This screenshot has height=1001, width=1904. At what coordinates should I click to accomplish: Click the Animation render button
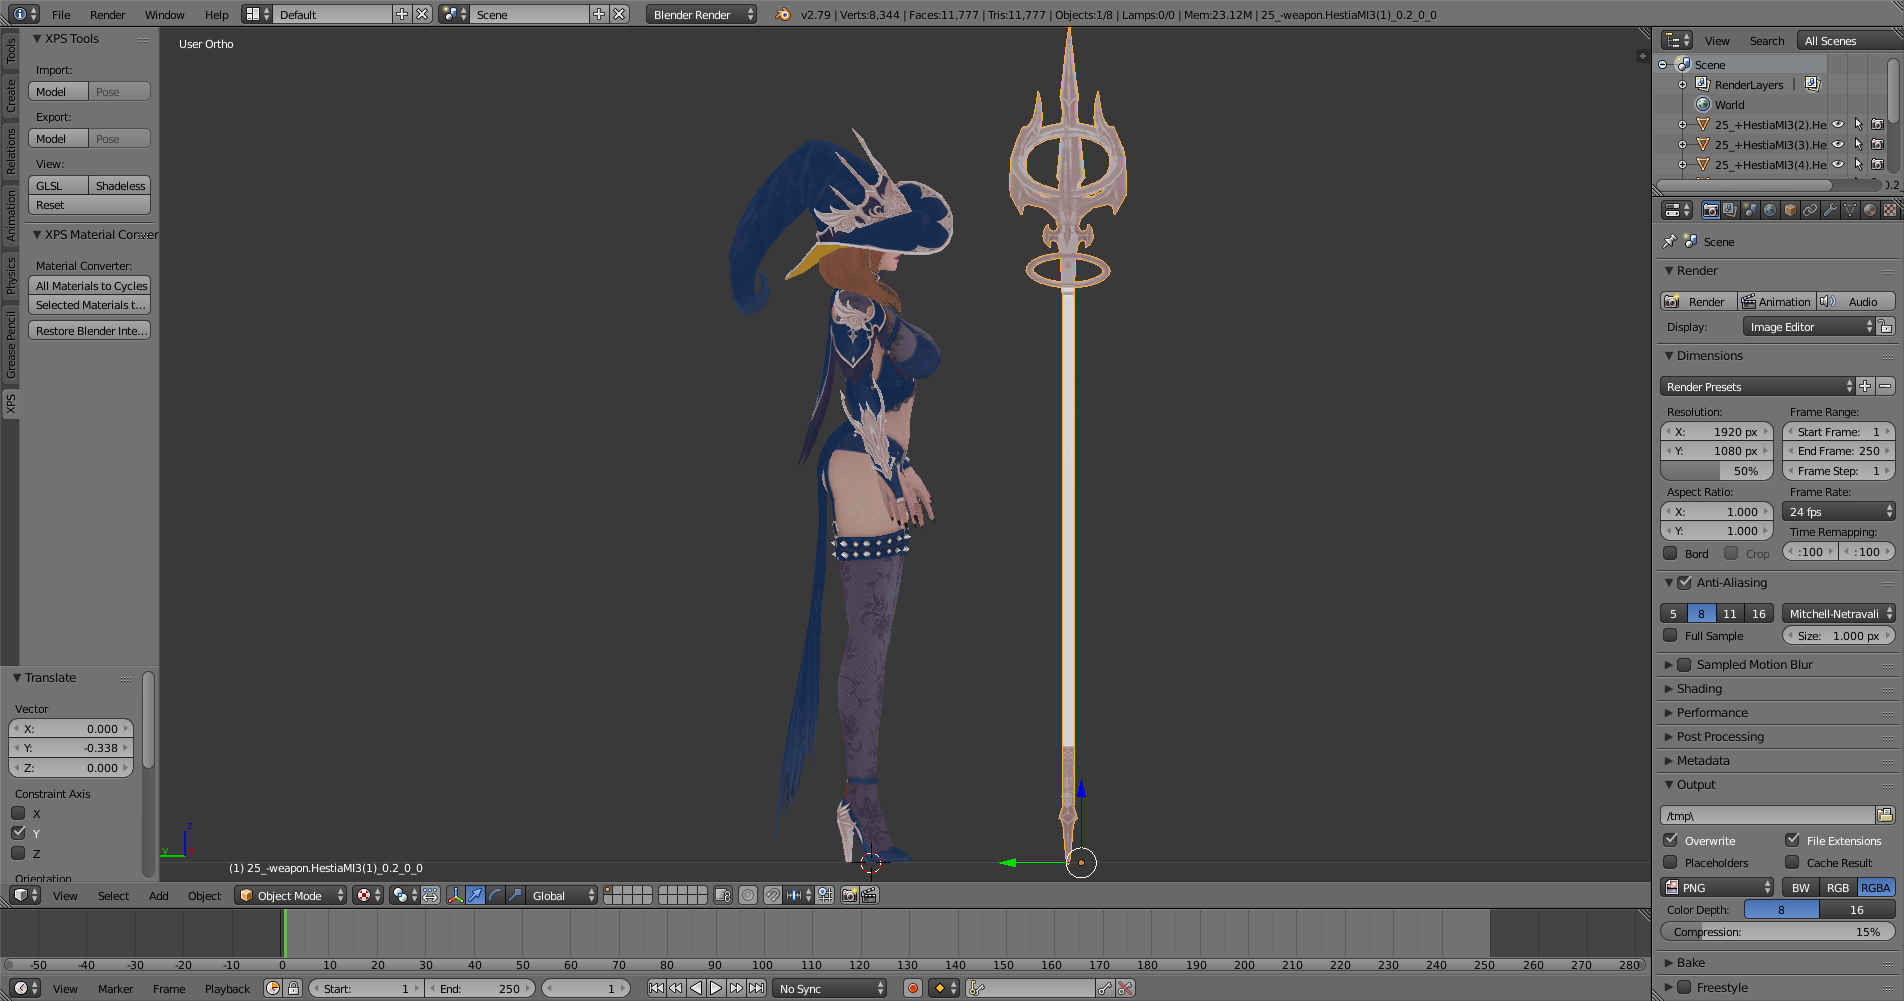1776,301
